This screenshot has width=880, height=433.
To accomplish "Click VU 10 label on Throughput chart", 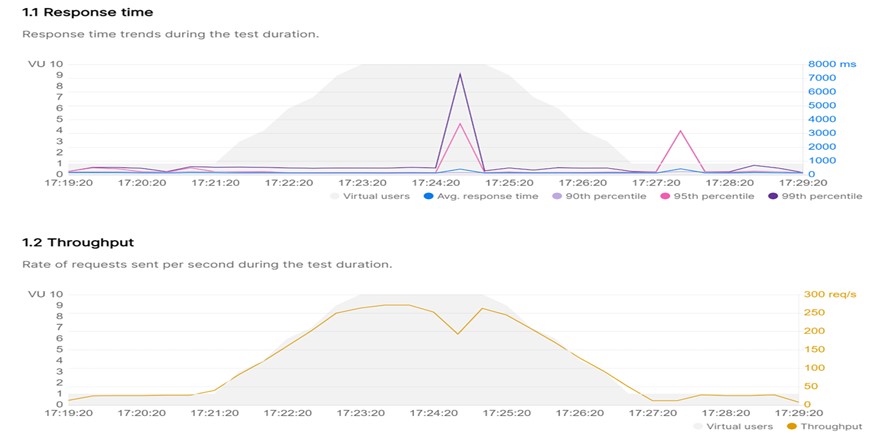I will click(x=45, y=294).
